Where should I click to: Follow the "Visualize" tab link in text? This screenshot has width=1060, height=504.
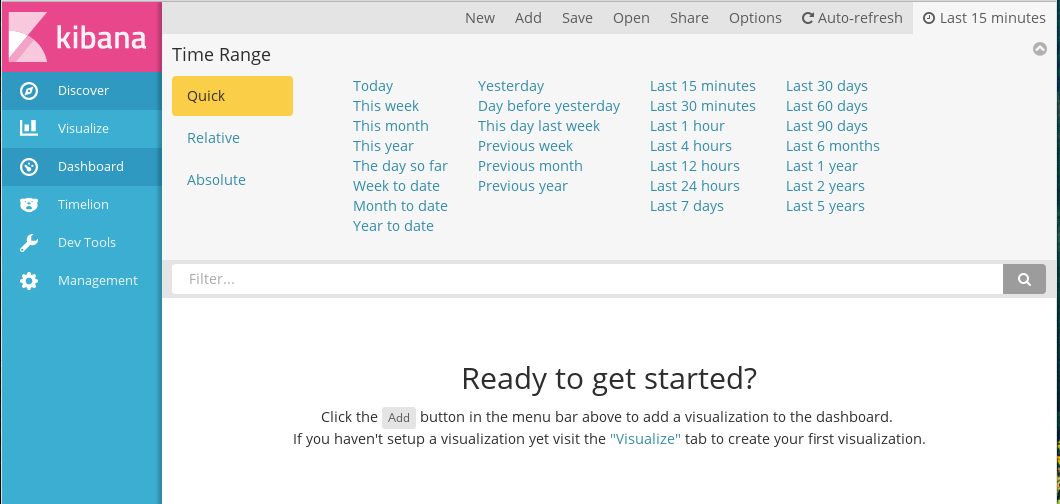click(645, 439)
